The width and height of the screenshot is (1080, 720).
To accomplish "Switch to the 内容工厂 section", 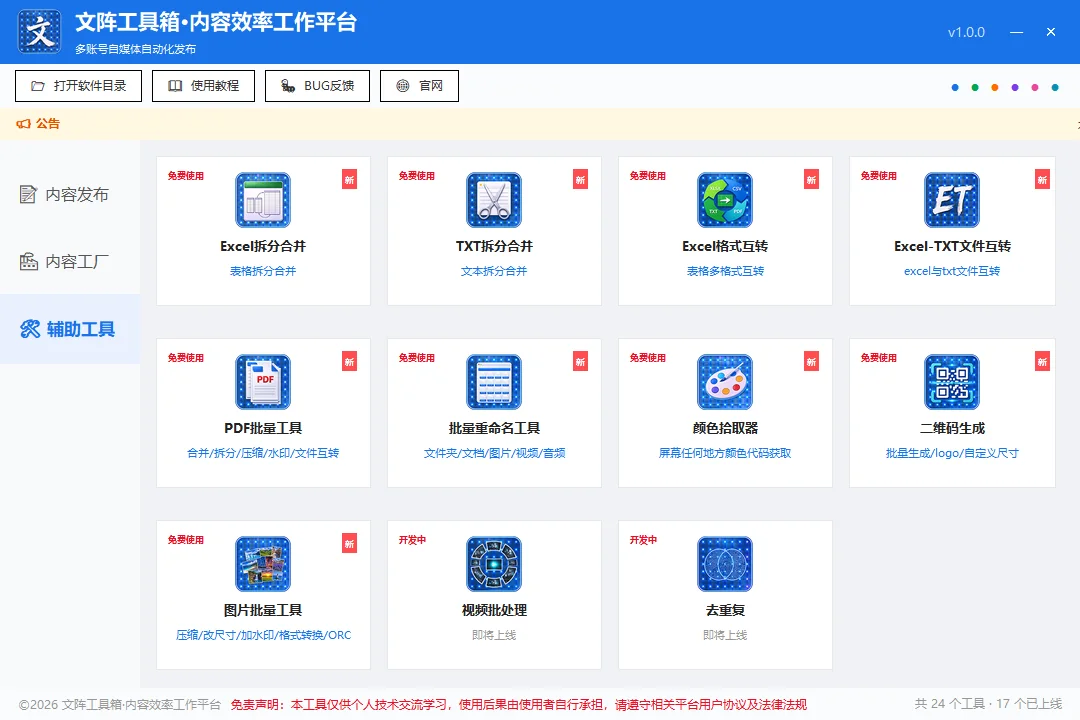I will pyautogui.click(x=70, y=262).
